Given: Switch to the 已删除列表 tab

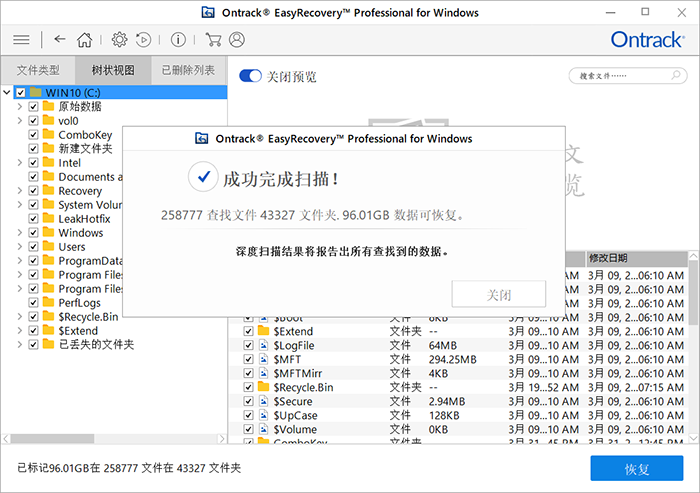Looking at the screenshot, I should click(188, 71).
